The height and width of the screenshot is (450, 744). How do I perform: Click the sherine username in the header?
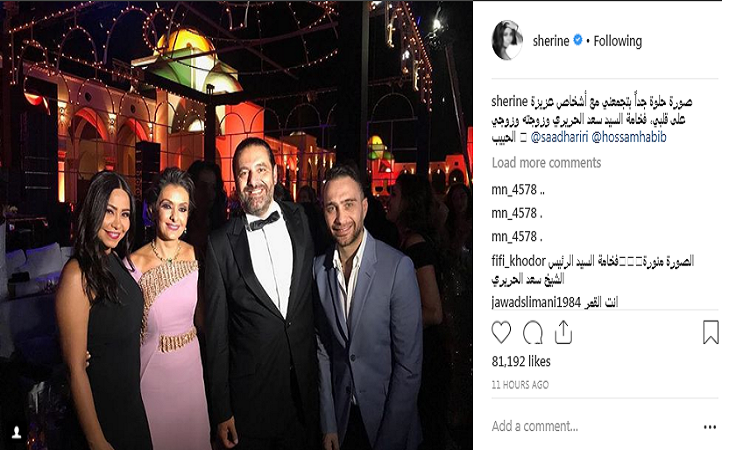tap(551, 41)
